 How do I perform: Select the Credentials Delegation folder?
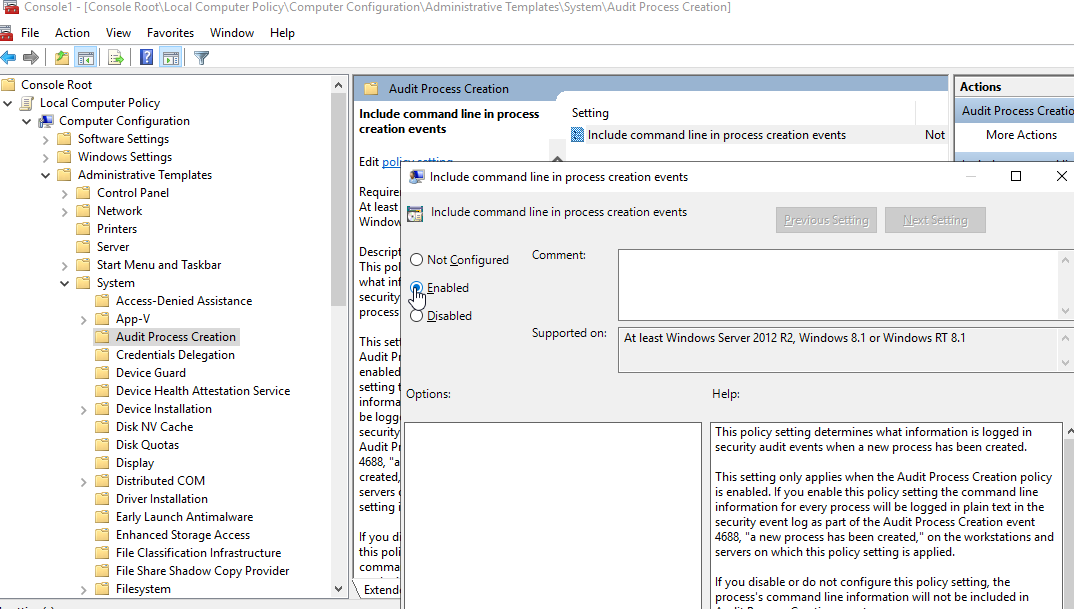click(x=175, y=355)
